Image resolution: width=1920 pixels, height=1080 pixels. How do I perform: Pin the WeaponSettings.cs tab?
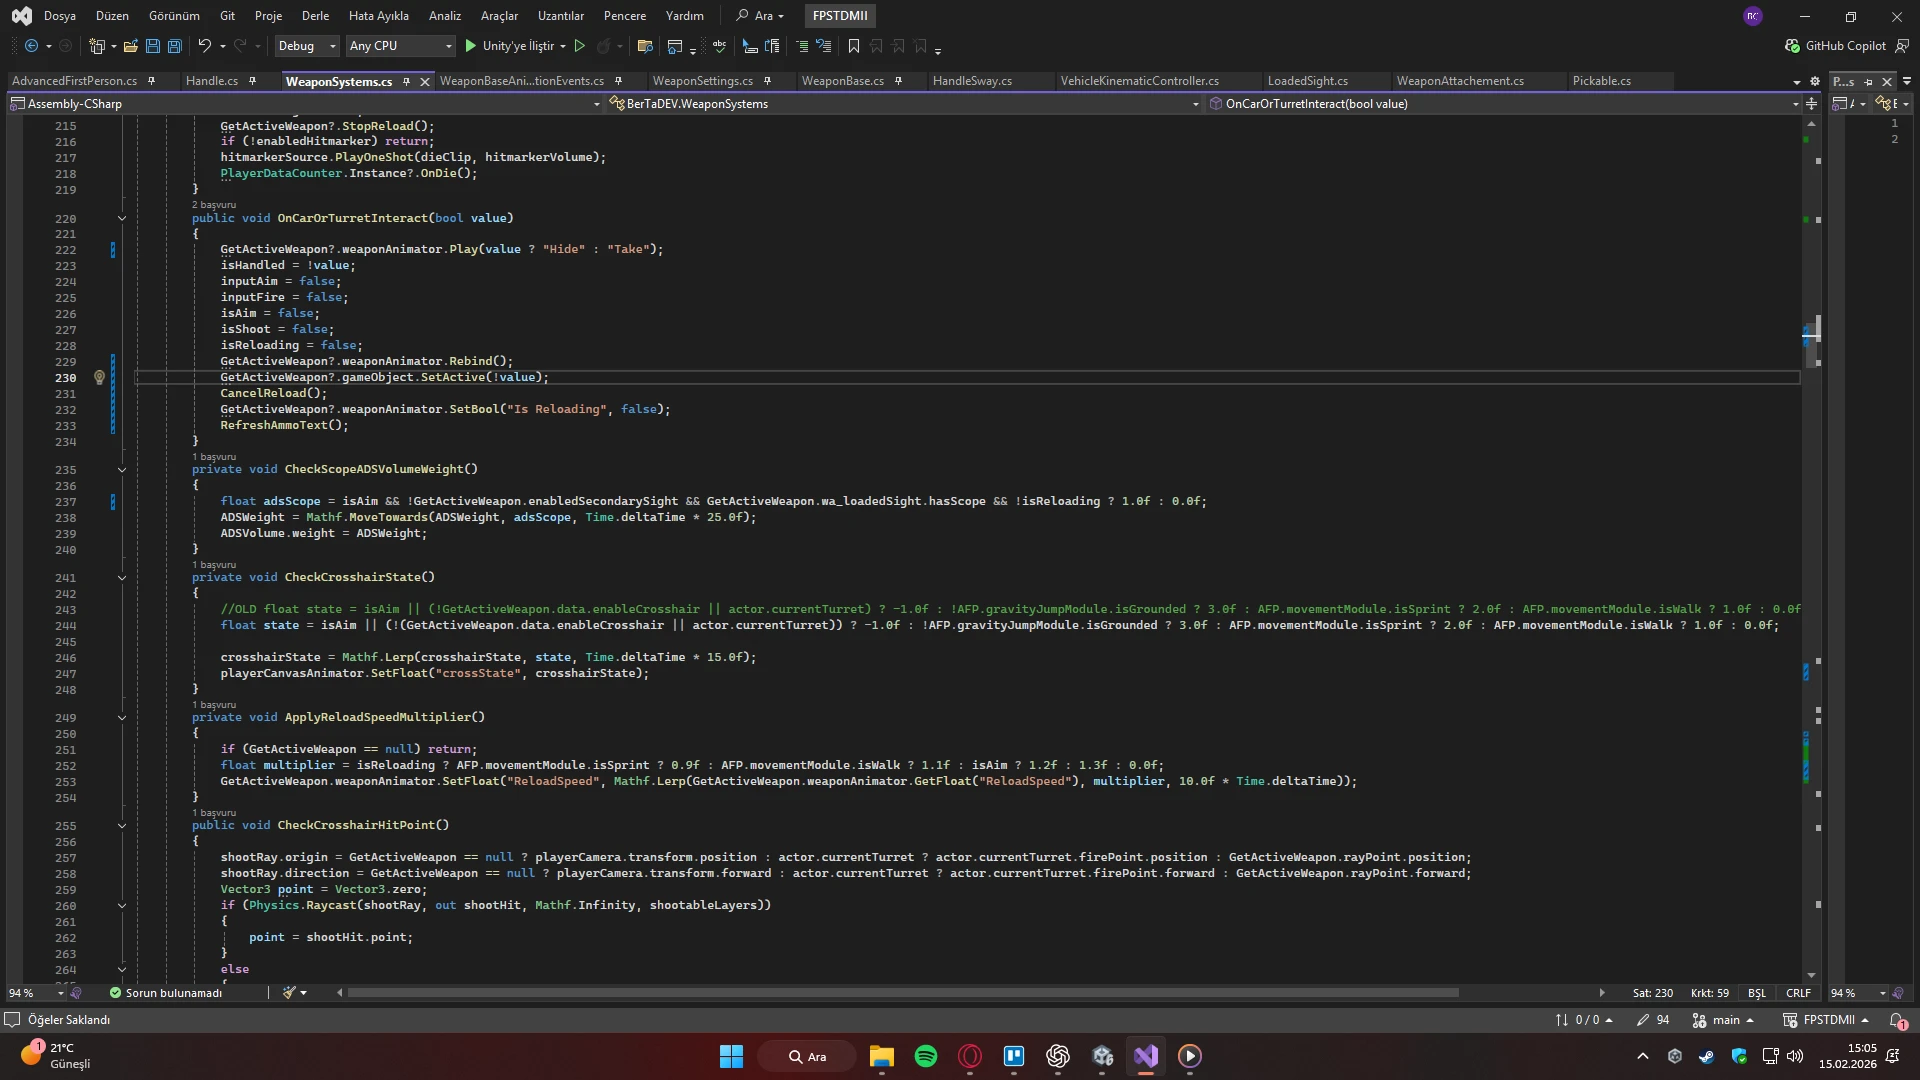click(767, 81)
